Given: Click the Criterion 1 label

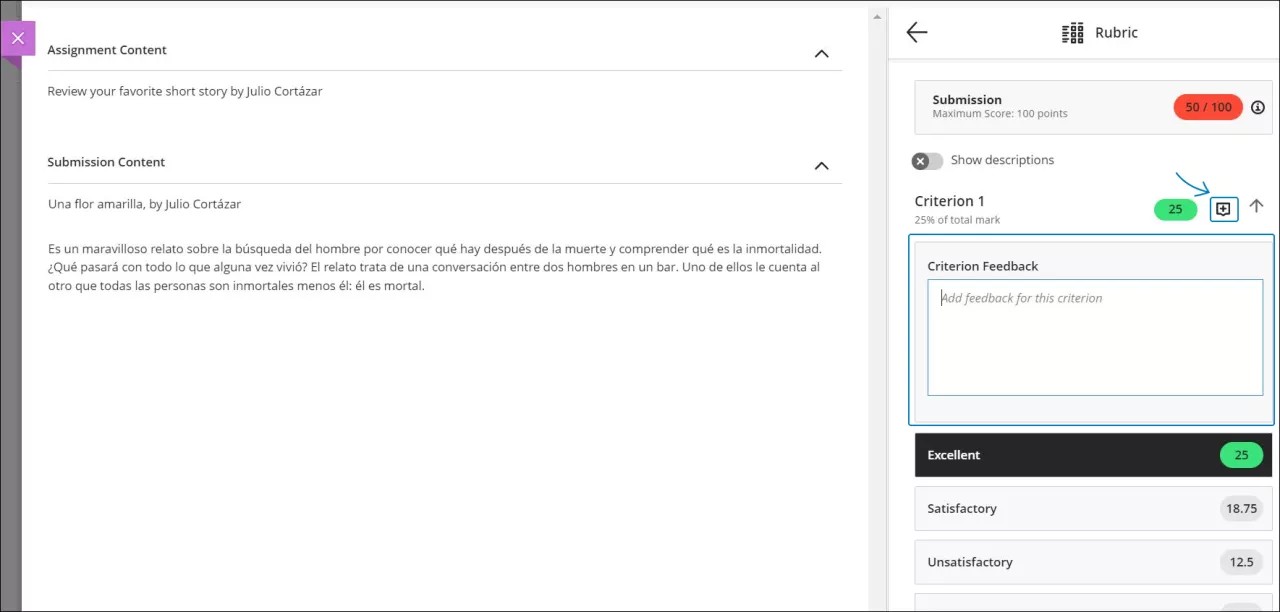Looking at the screenshot, I should click(949, 201).
